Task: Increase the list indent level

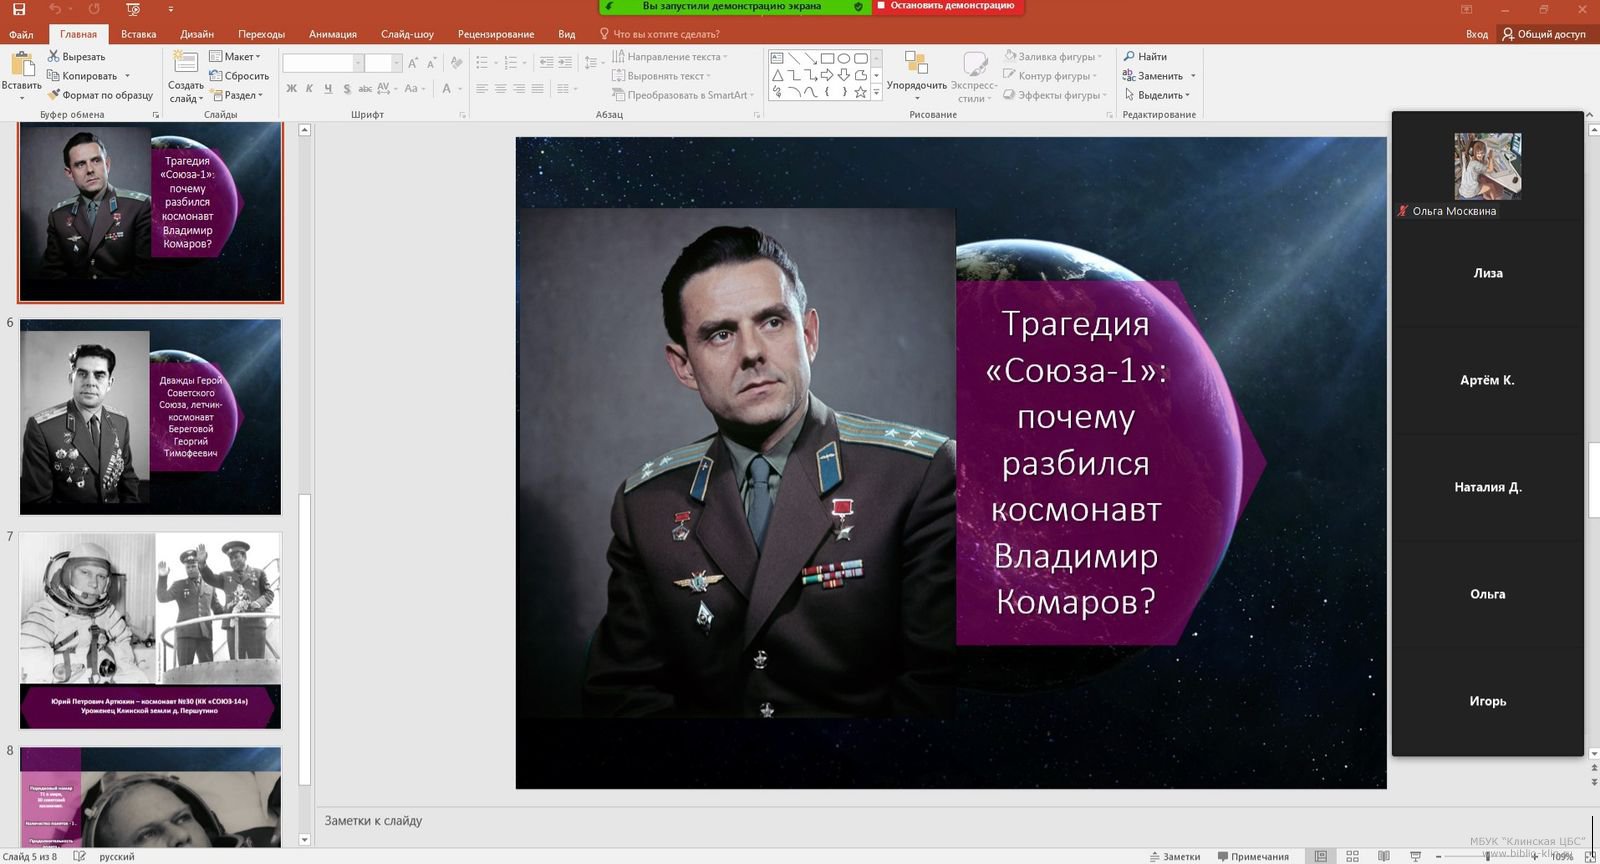Action: coord(565,63)
